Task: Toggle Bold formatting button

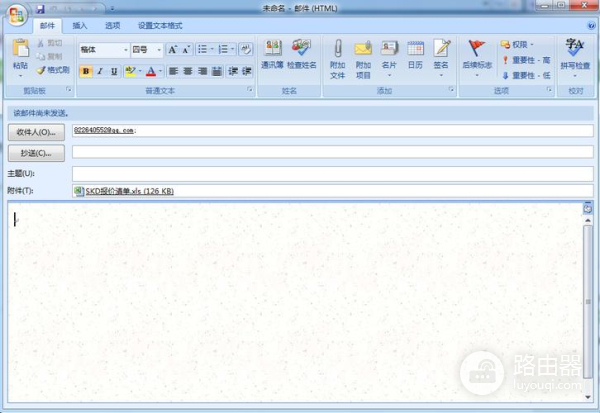Action: (85, 71)
